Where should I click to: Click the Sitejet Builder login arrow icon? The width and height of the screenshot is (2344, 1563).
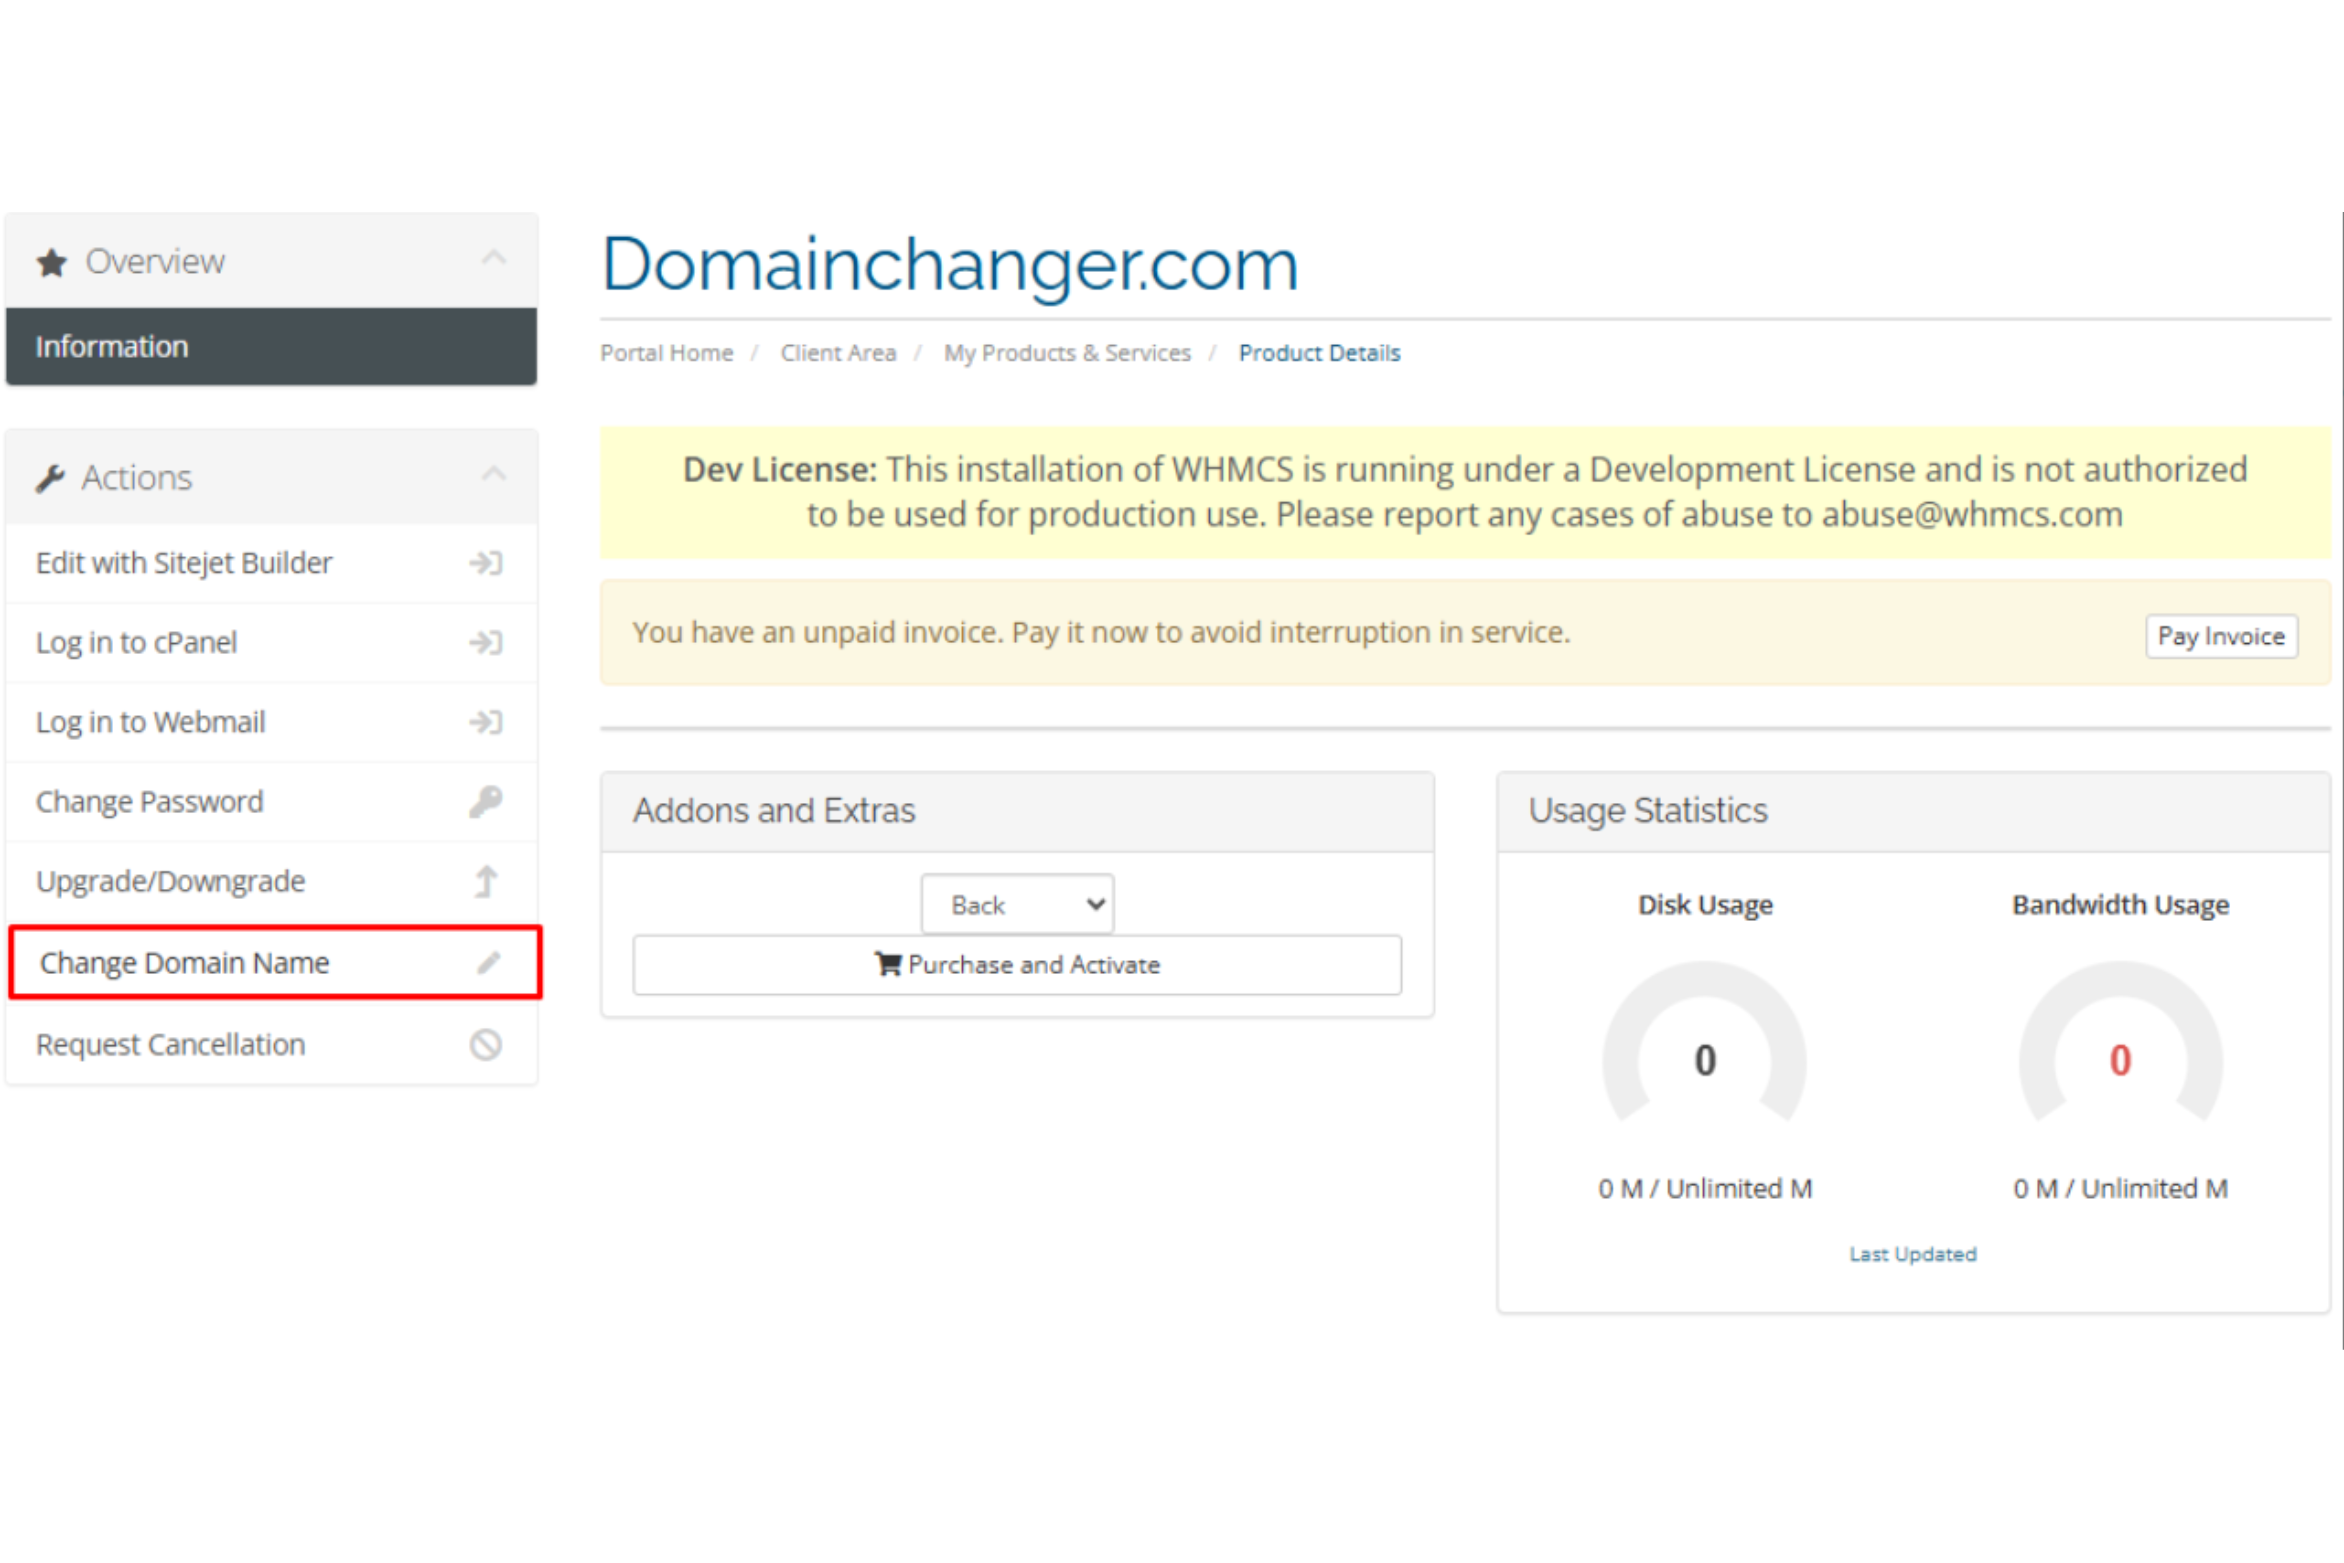(485, 563)
